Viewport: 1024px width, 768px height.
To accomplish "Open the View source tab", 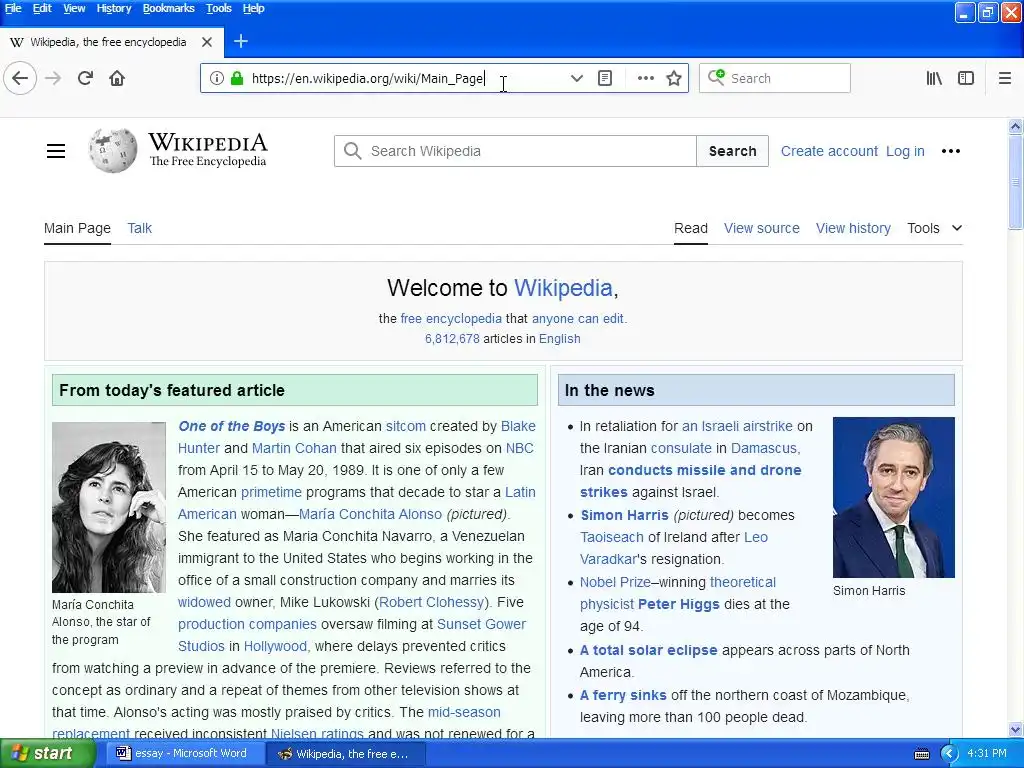I will click(761, 228).
